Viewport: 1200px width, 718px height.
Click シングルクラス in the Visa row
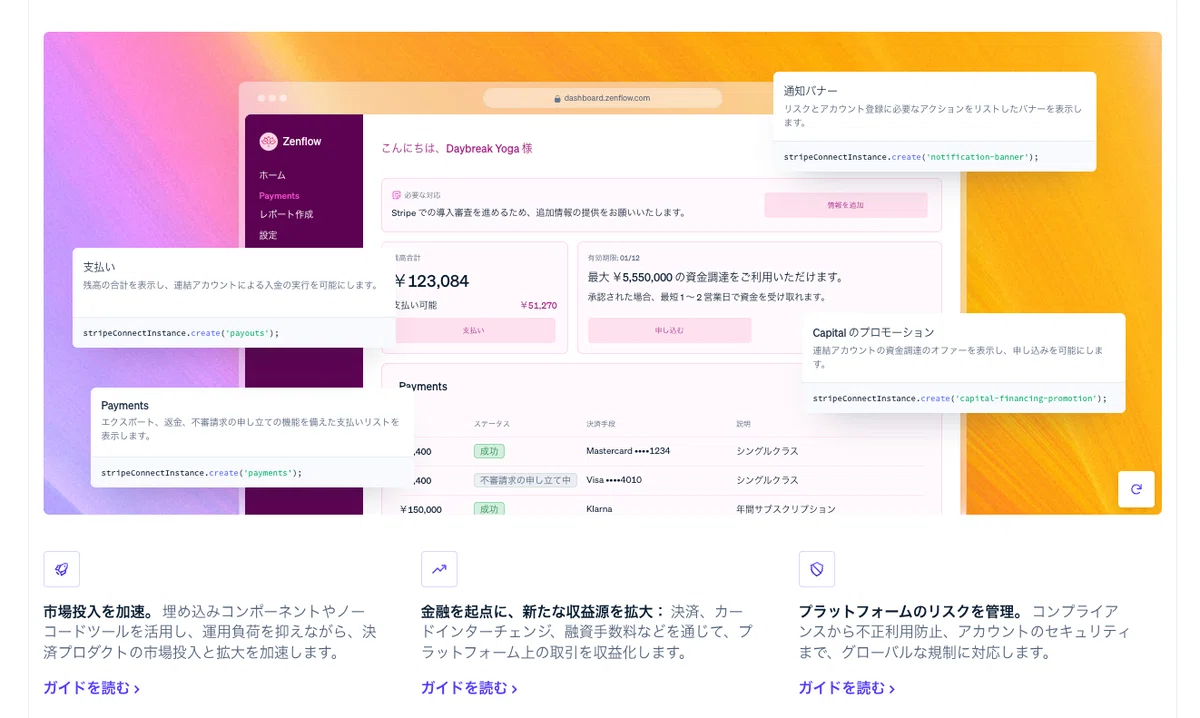[767, 480]
